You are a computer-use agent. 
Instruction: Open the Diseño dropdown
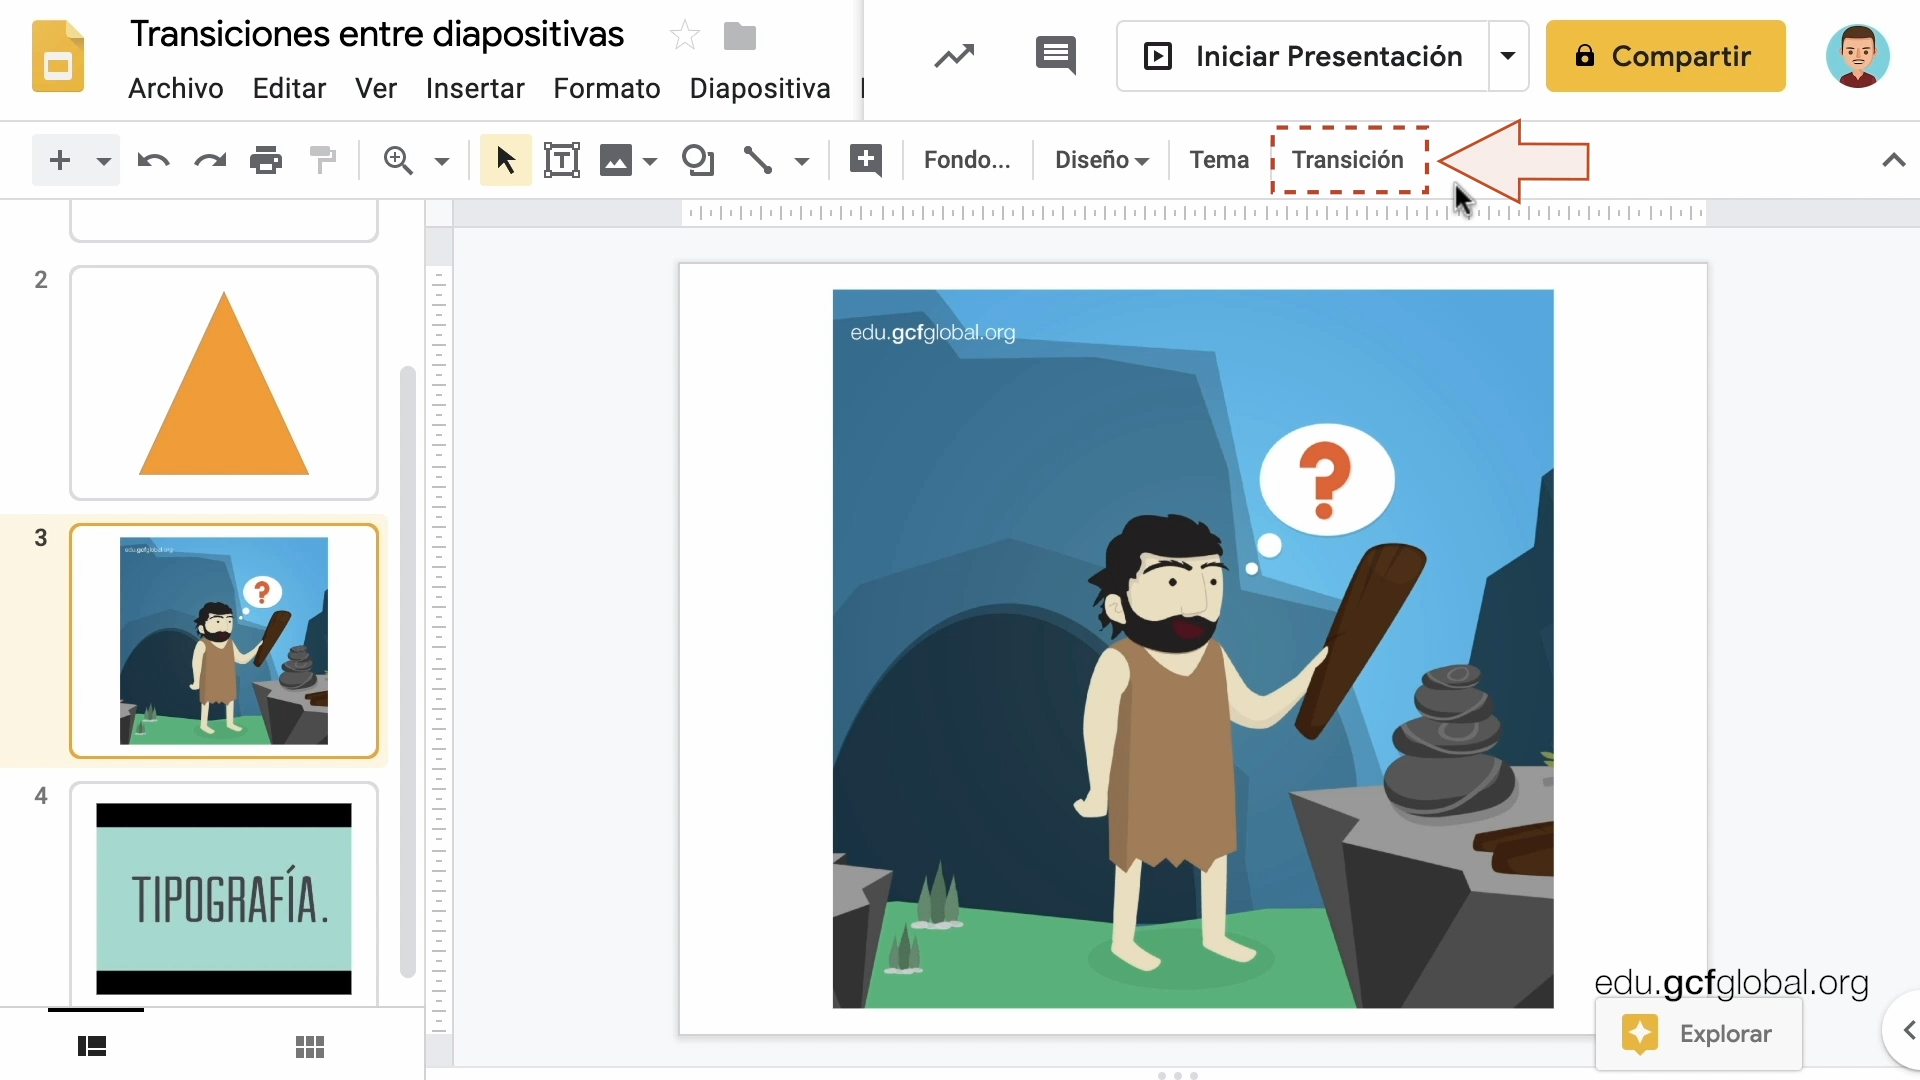point(1101,160)
